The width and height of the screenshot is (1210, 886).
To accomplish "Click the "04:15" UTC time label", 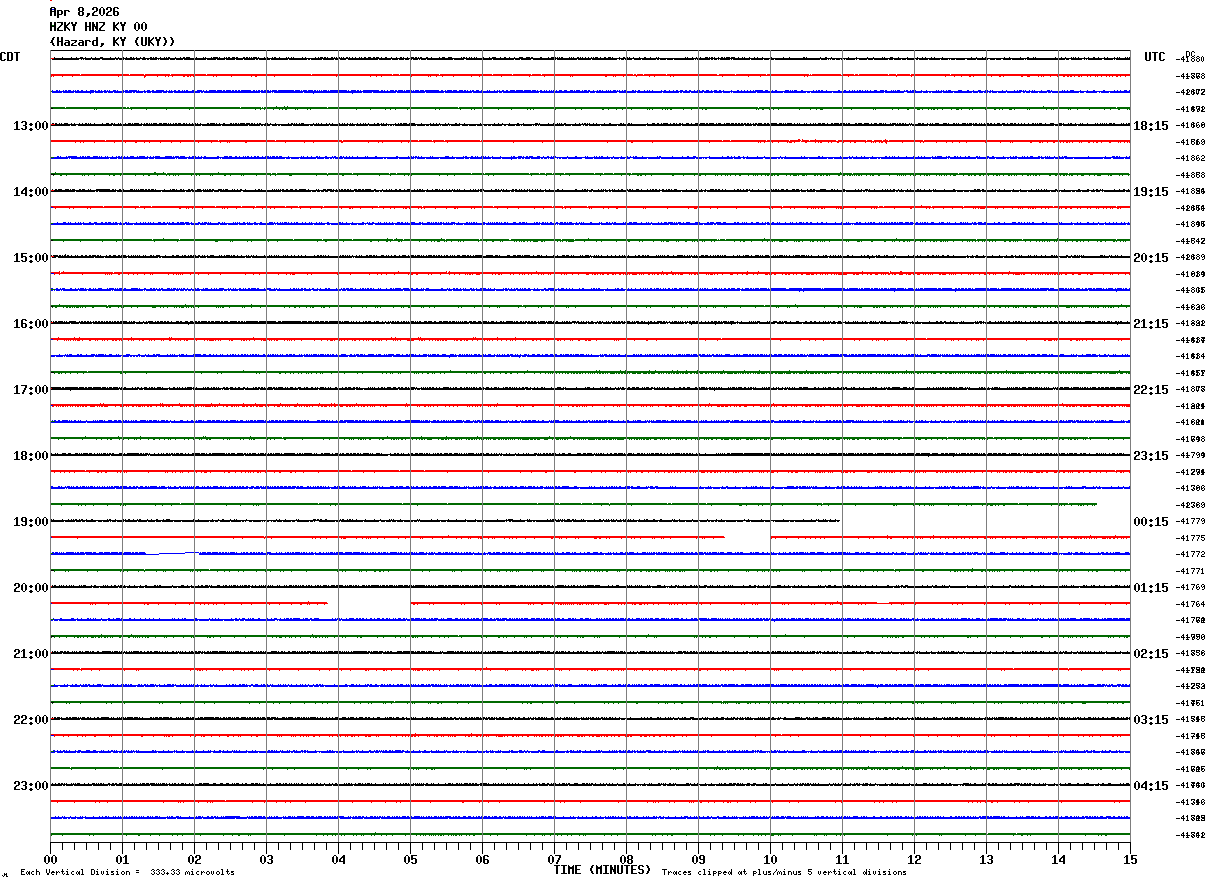I will [x=1151, y=786].
